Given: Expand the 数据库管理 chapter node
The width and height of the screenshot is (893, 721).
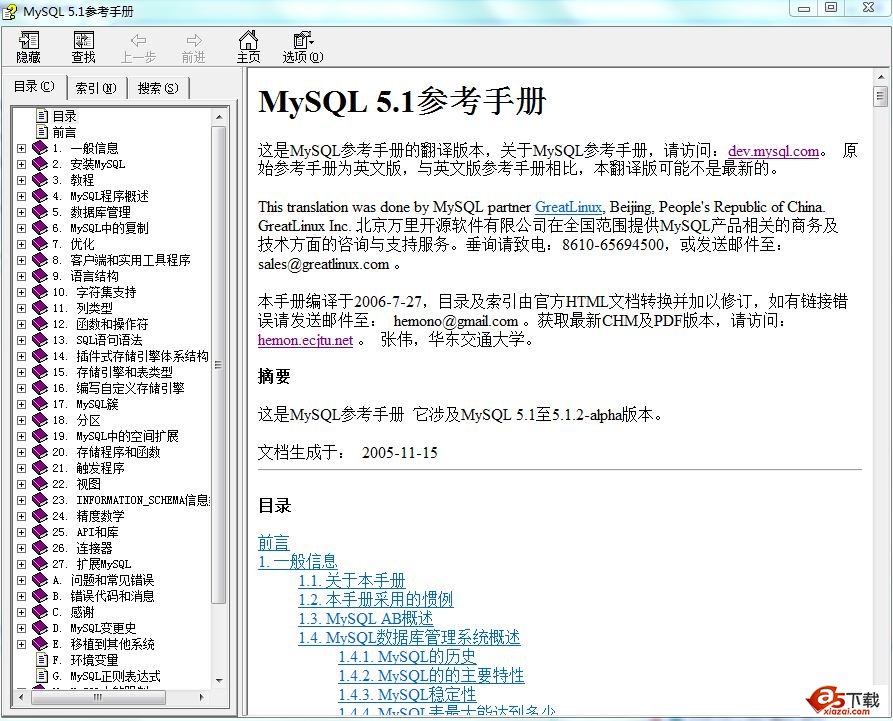Looking at the screenshot, I should (x=21, y=212).
